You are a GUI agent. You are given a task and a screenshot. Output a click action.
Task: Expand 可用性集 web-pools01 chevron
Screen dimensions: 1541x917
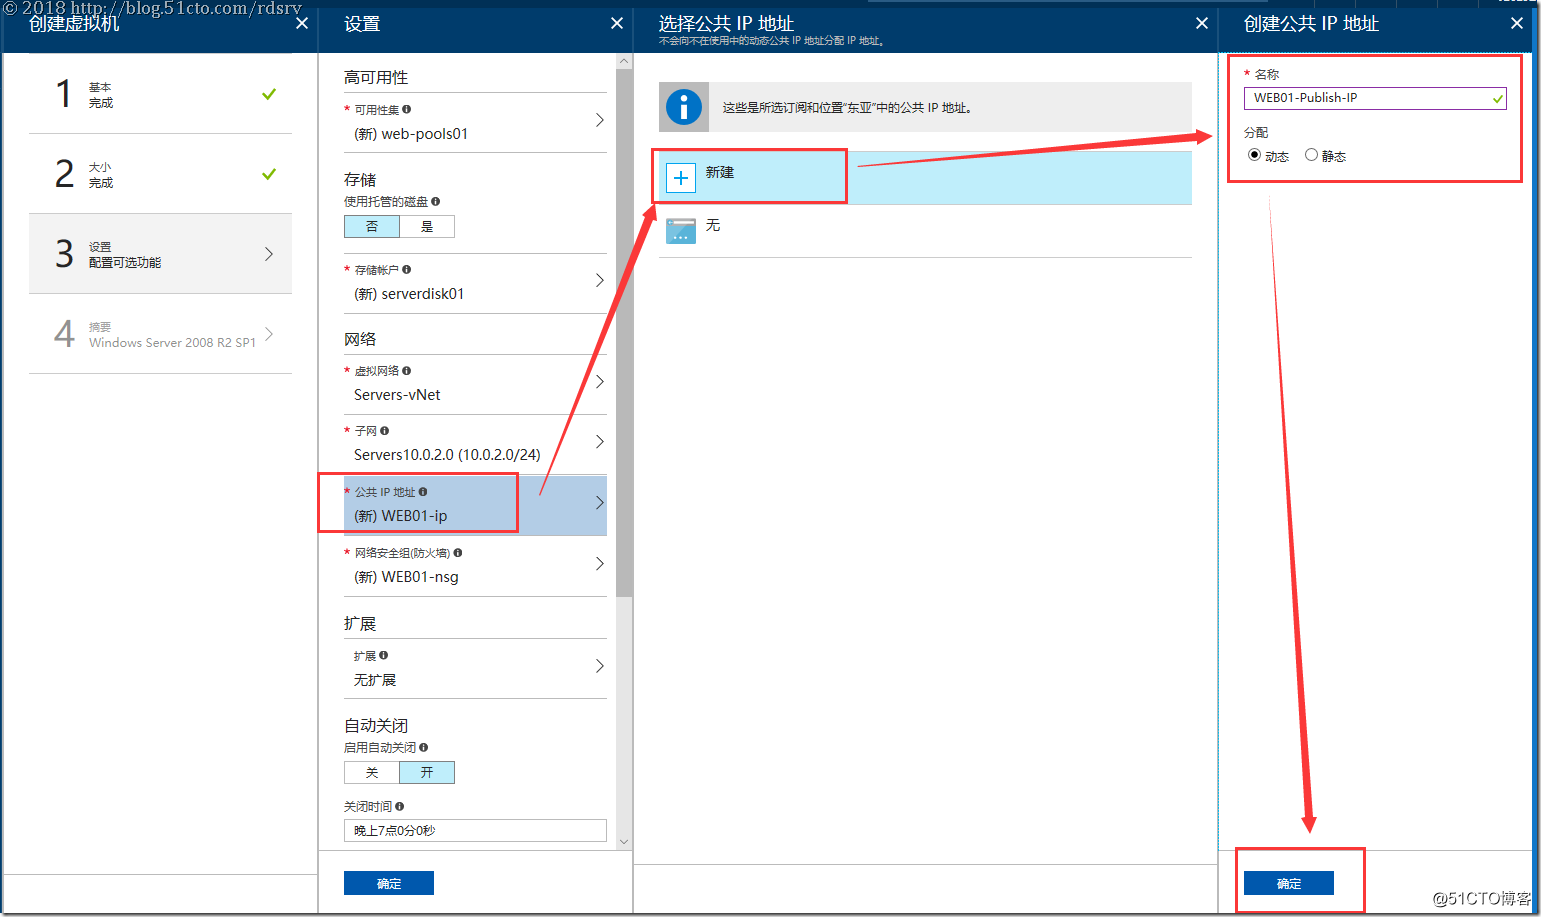pos(600,120)
